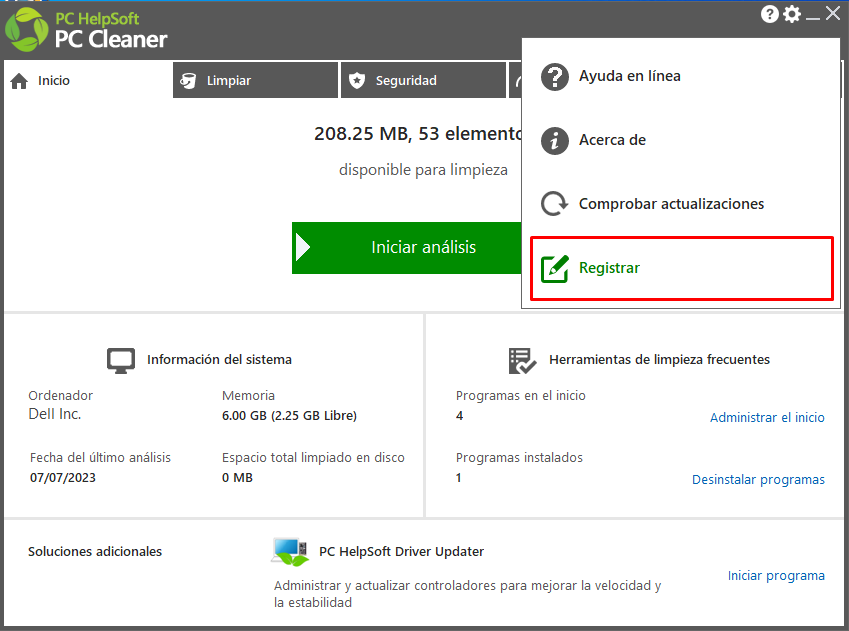The image size is (849, 631).
Task: Click the home icon on Inicio tab
Action: point(19,81)
